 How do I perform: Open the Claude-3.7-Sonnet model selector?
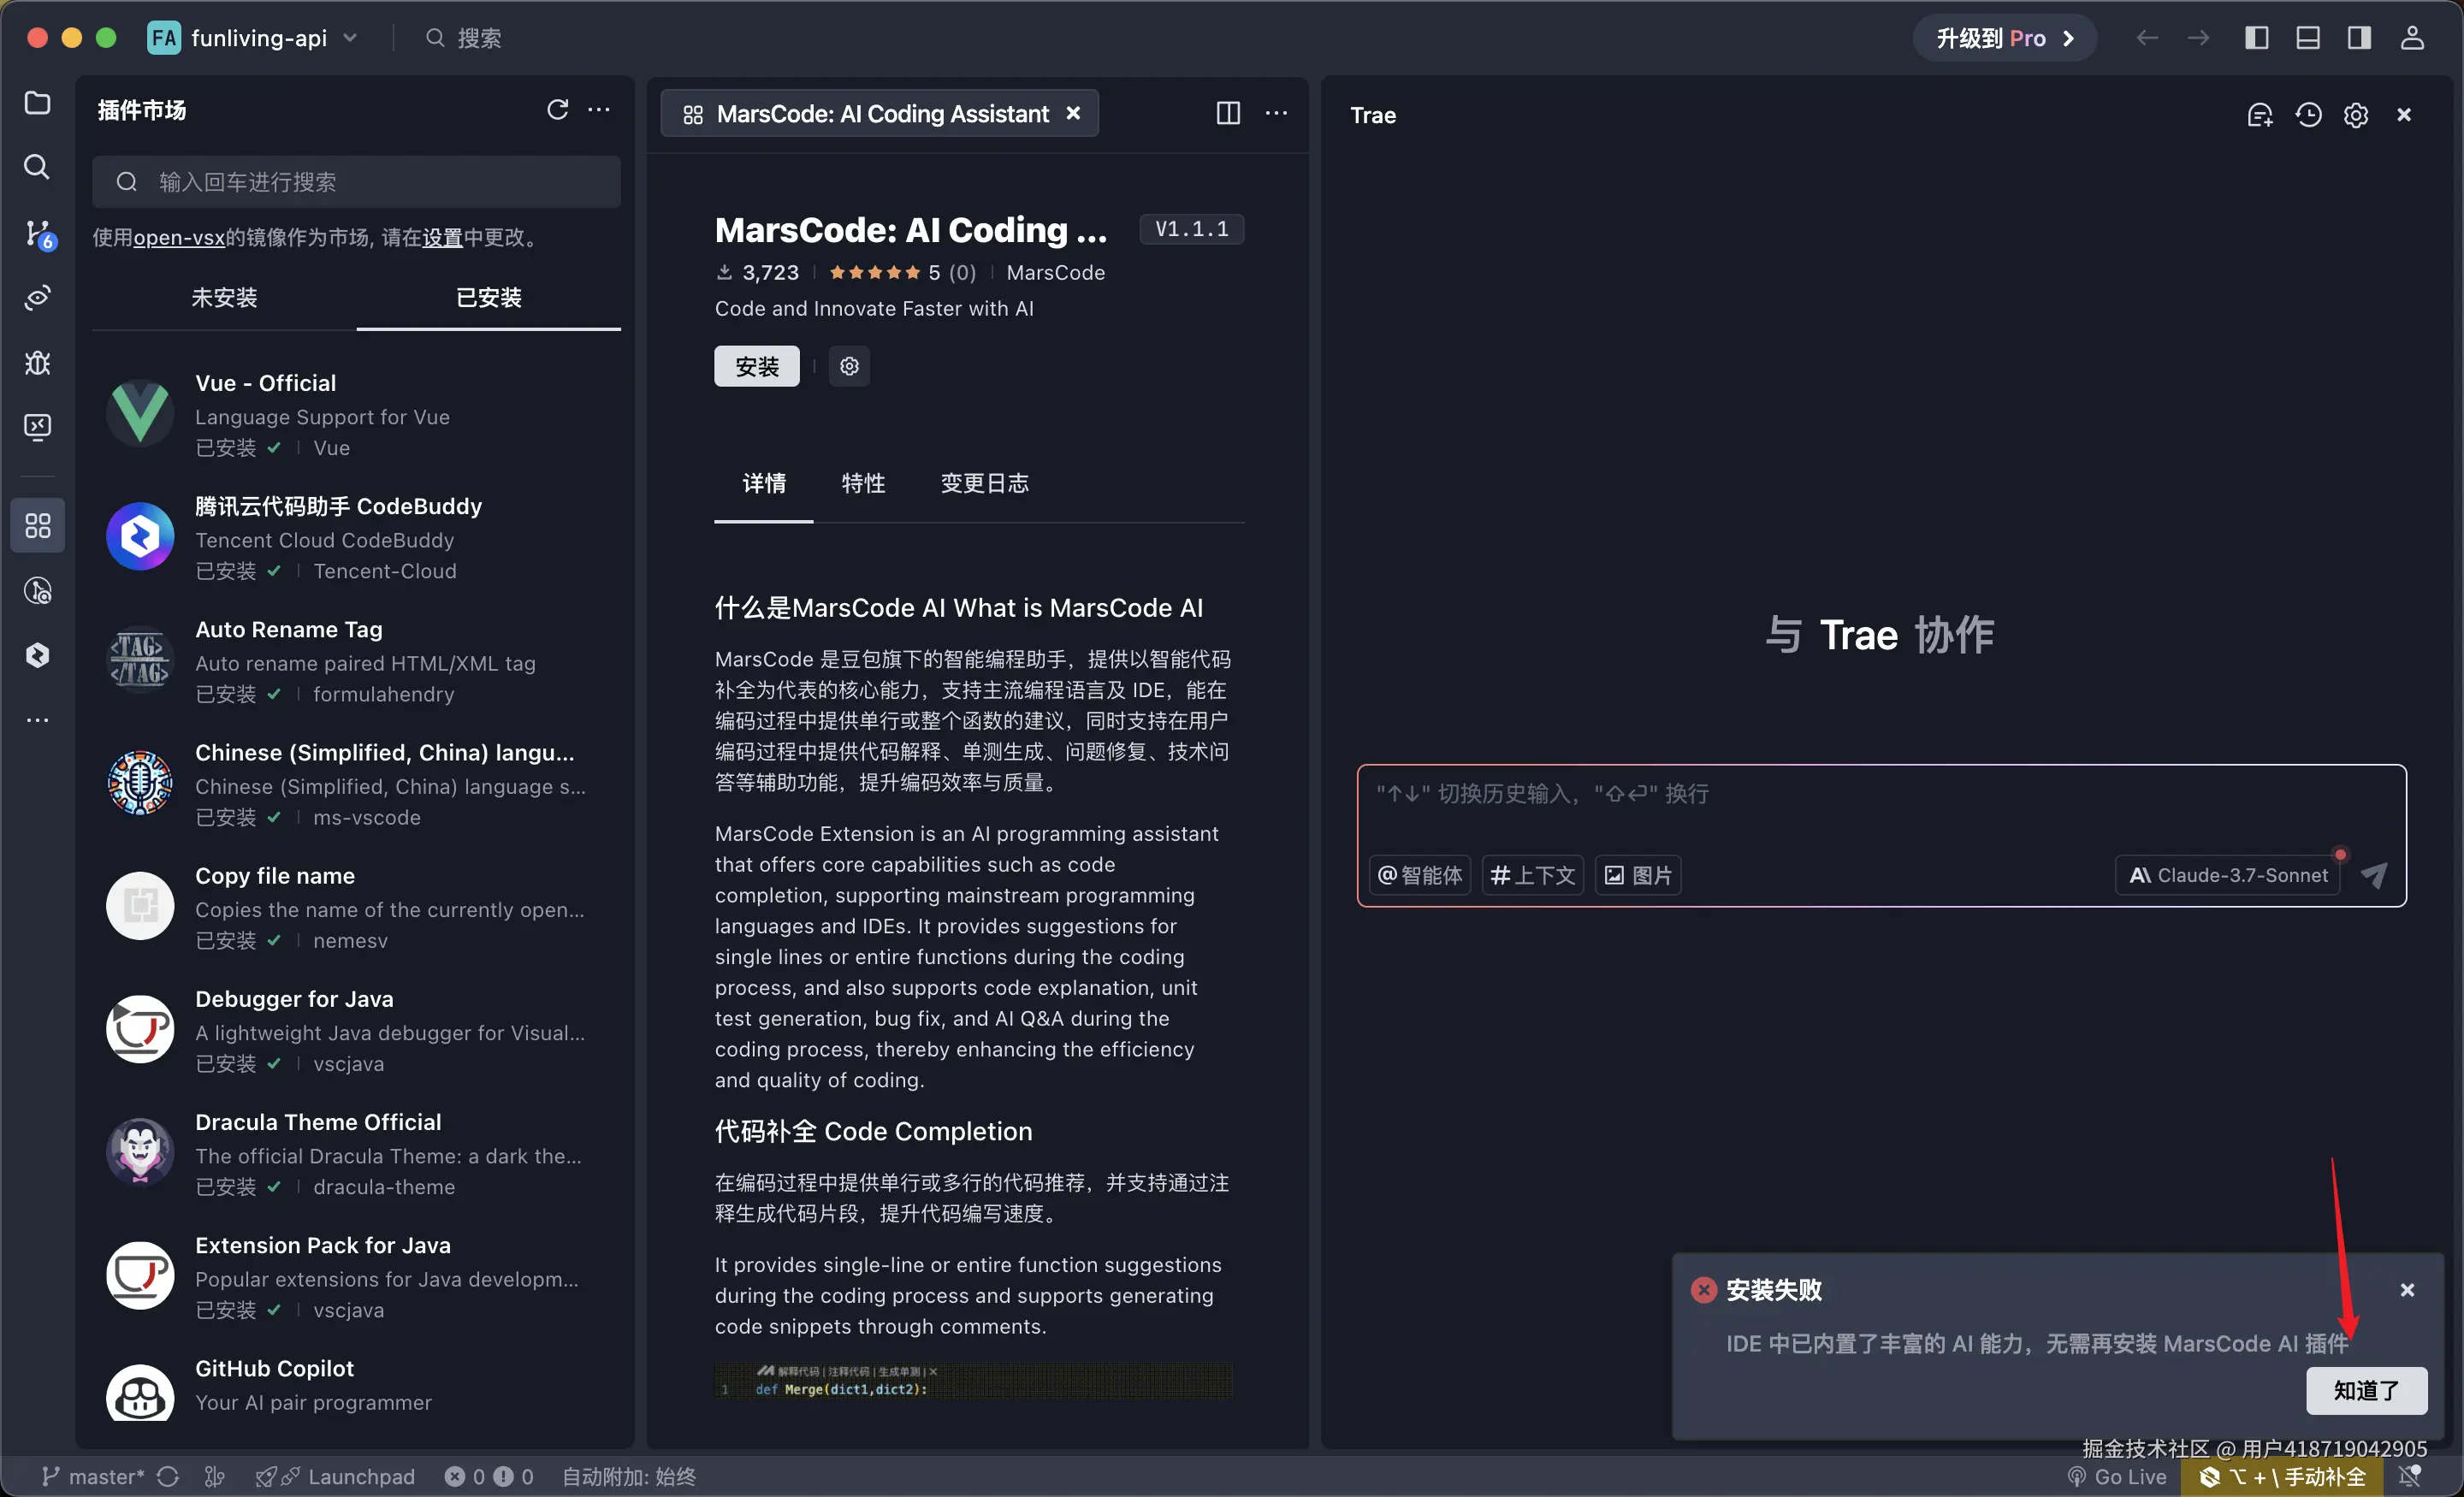tap(2226, 874)
